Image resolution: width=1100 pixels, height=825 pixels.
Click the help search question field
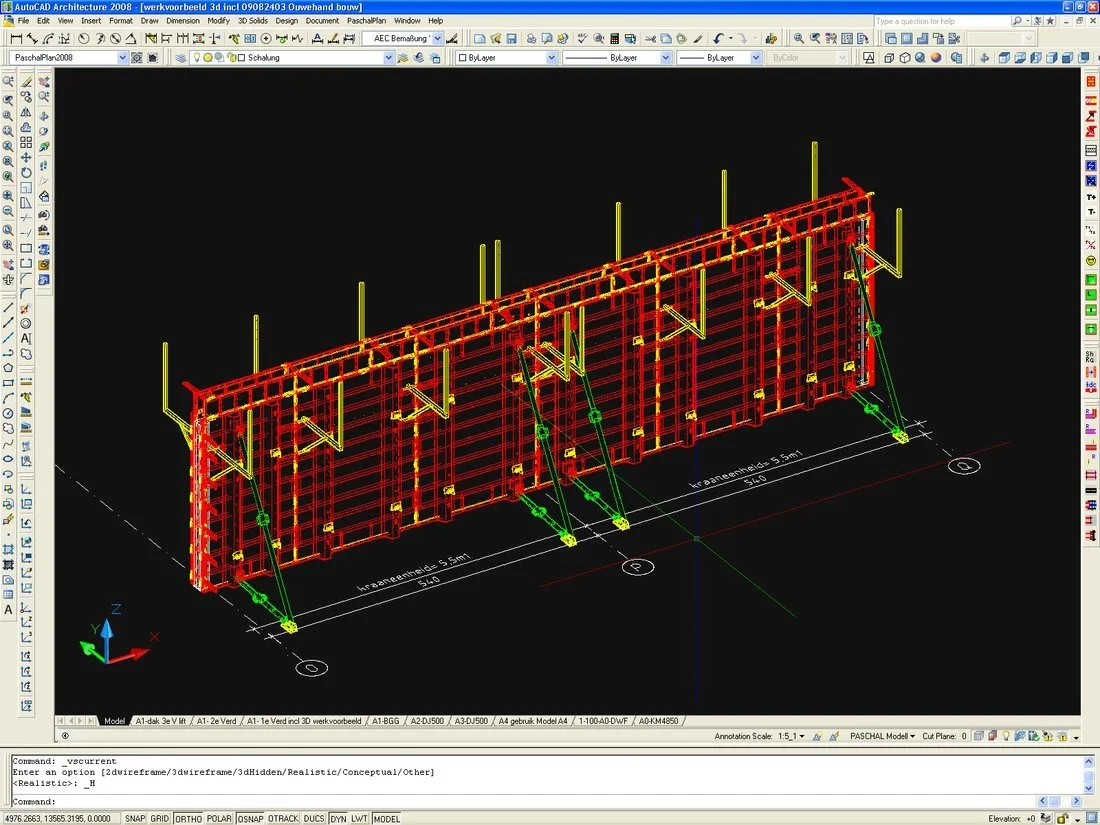click(942, 21)
